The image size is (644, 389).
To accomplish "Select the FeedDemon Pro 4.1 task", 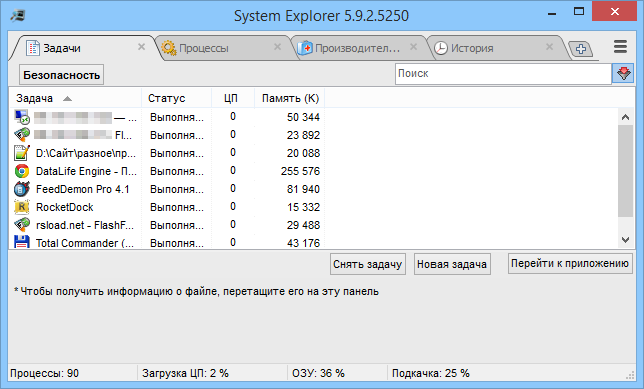I will coord(83,189).
